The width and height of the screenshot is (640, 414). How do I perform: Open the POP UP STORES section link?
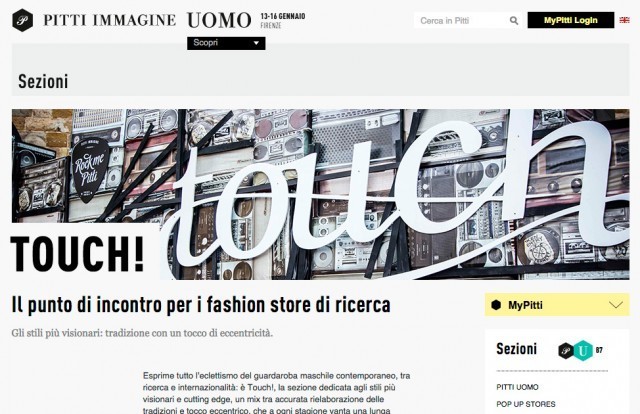(x=526, y=404)
